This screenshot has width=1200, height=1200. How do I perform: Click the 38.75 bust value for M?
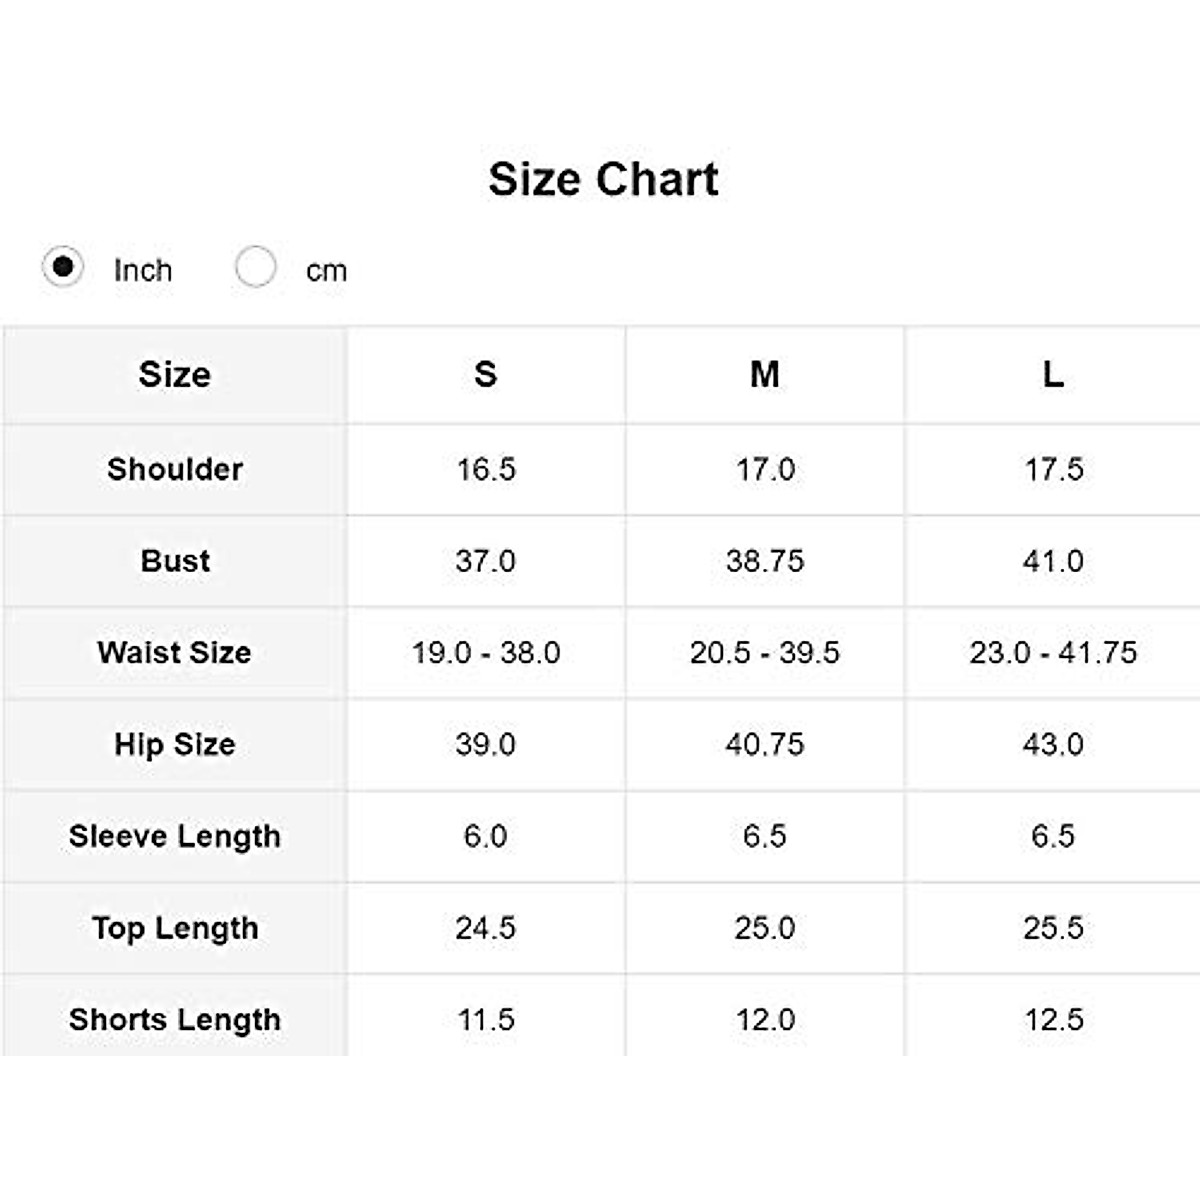[765, 561]
